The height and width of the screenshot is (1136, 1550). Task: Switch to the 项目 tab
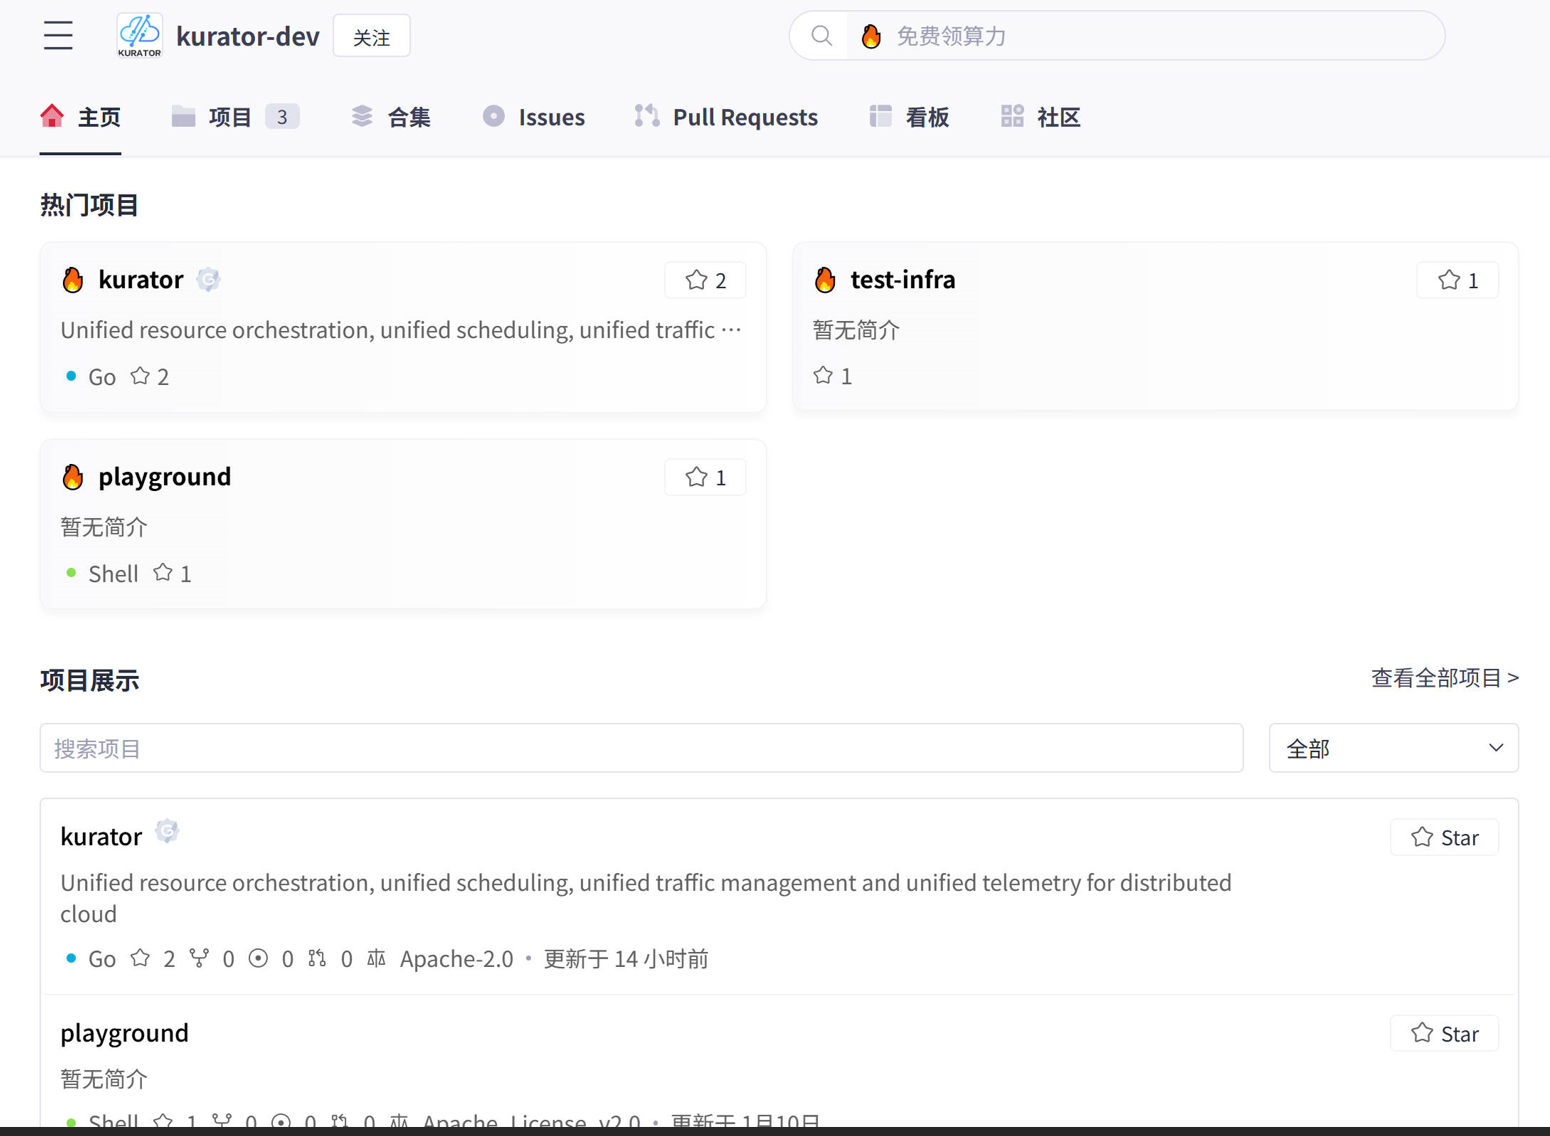pyautogui.click(x=235, y=117)
